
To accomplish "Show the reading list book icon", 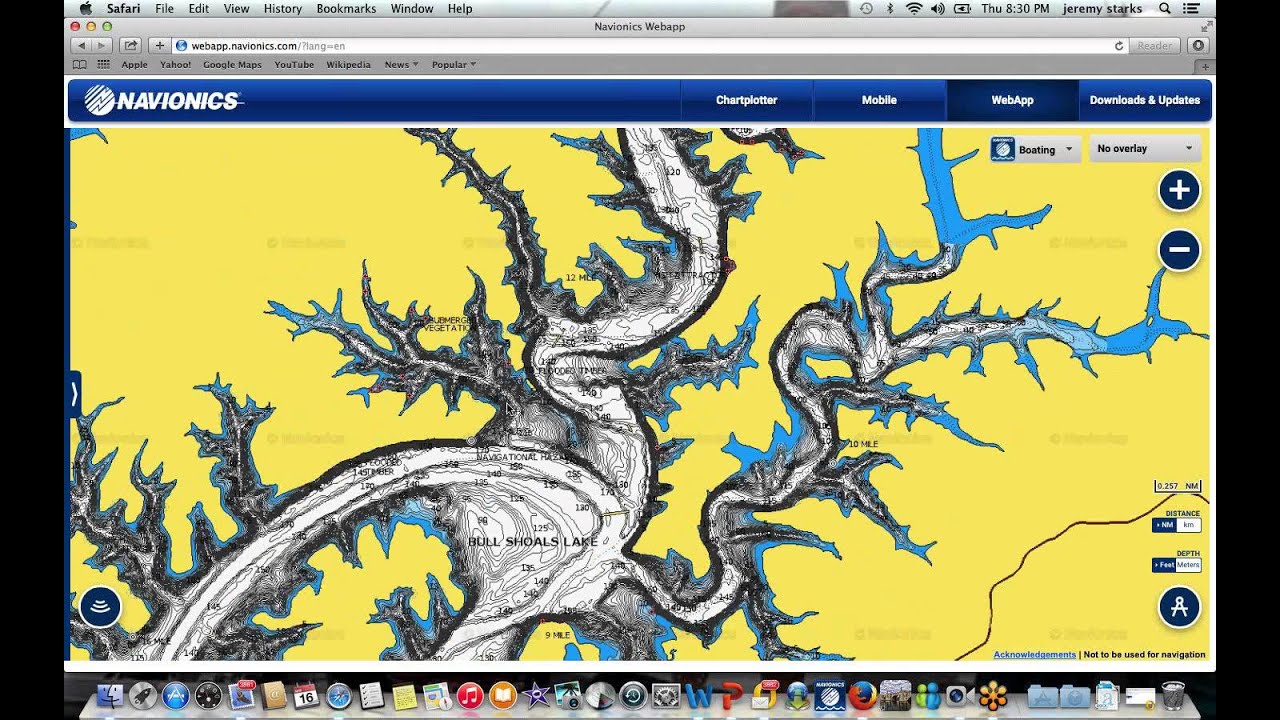I will point(80,64).
